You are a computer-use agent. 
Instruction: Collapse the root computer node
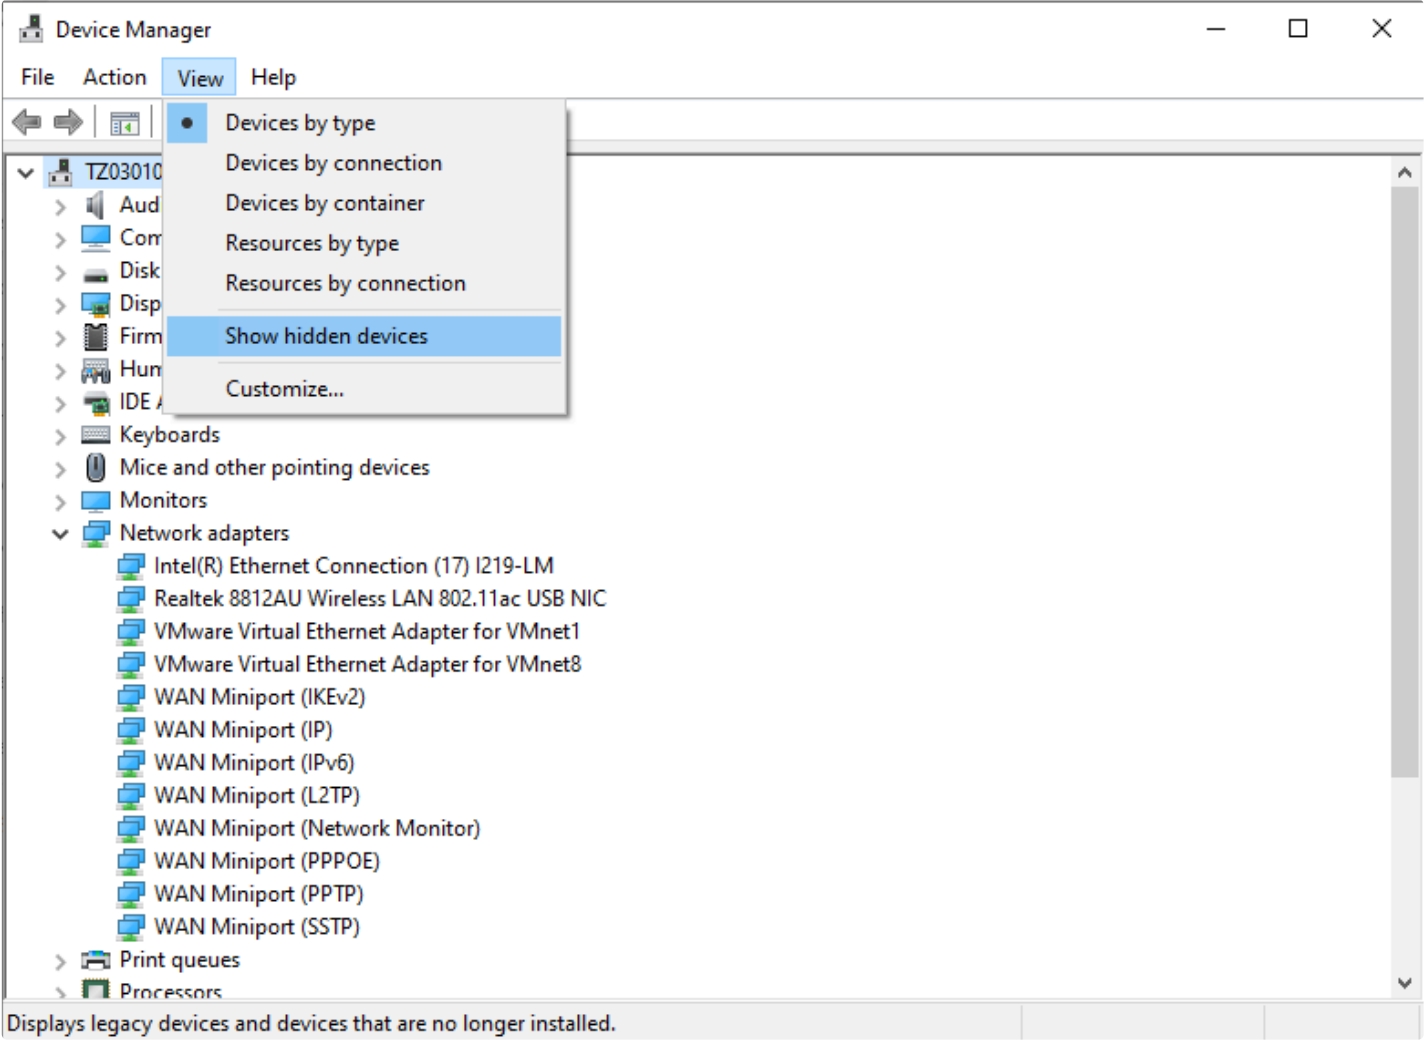click(x=25, y=173)
